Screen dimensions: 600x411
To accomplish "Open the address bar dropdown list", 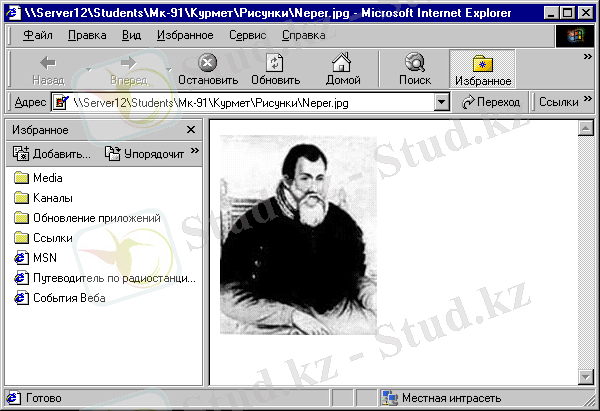I will pos(442,103).
